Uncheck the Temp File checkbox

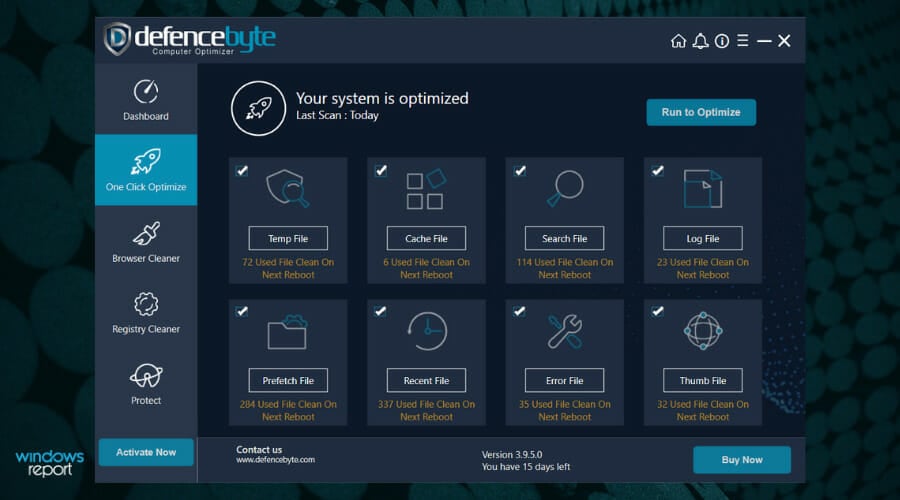242,170
